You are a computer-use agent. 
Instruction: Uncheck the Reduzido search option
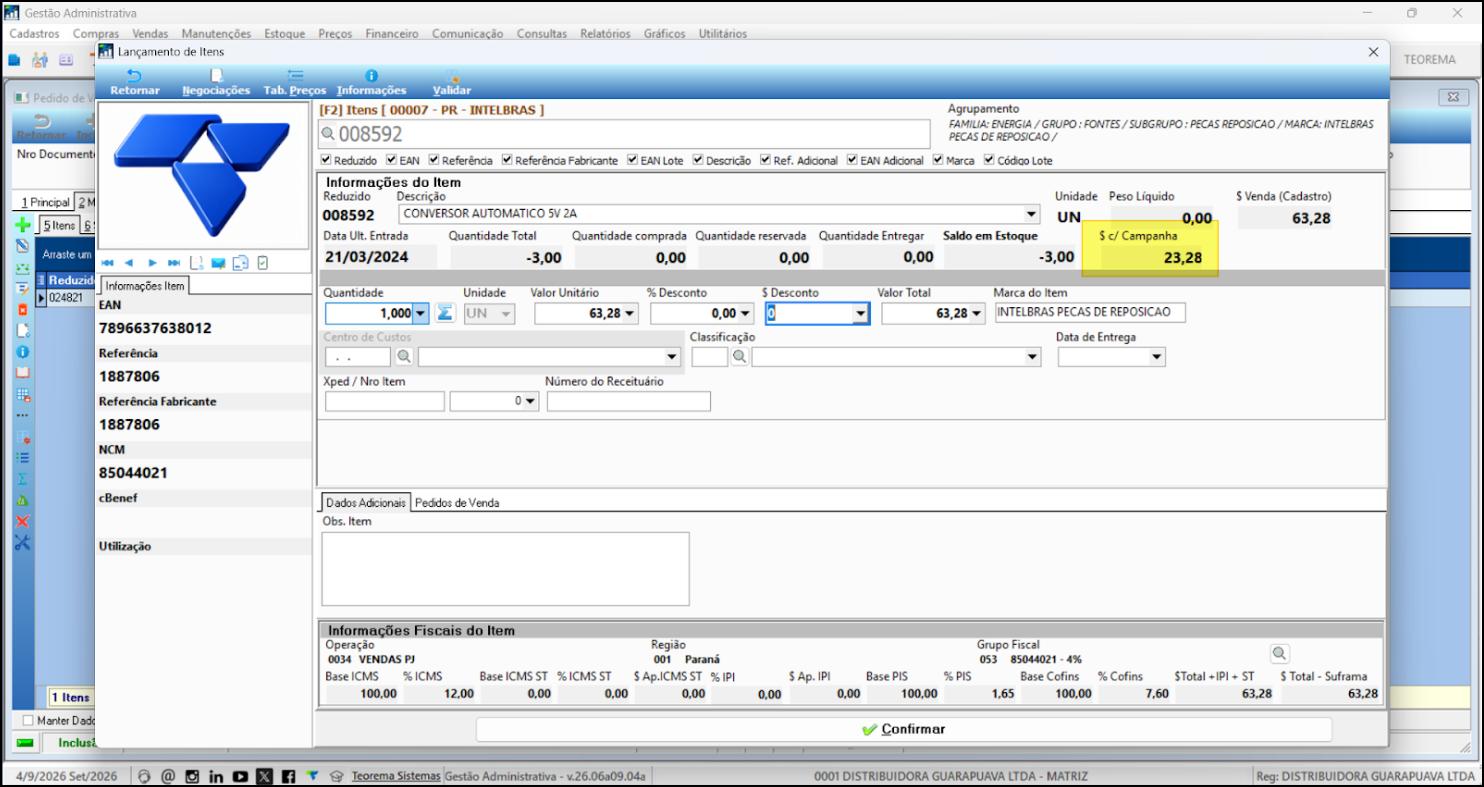click(x=326, y=160)
